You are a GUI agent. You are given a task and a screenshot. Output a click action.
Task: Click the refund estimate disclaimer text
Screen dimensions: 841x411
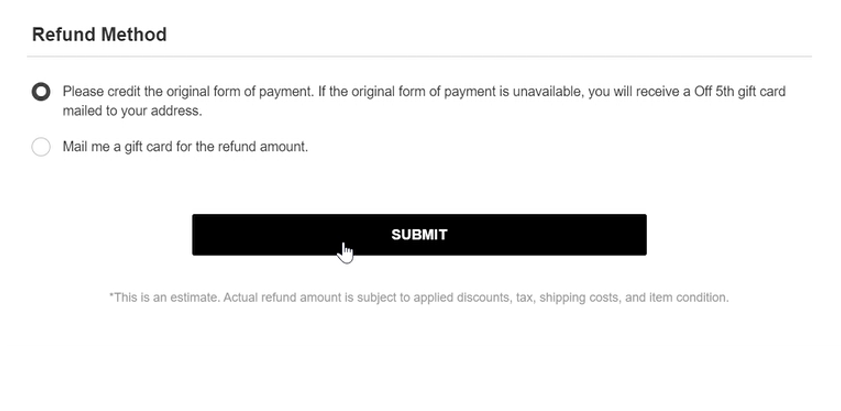tap(419, 297)
